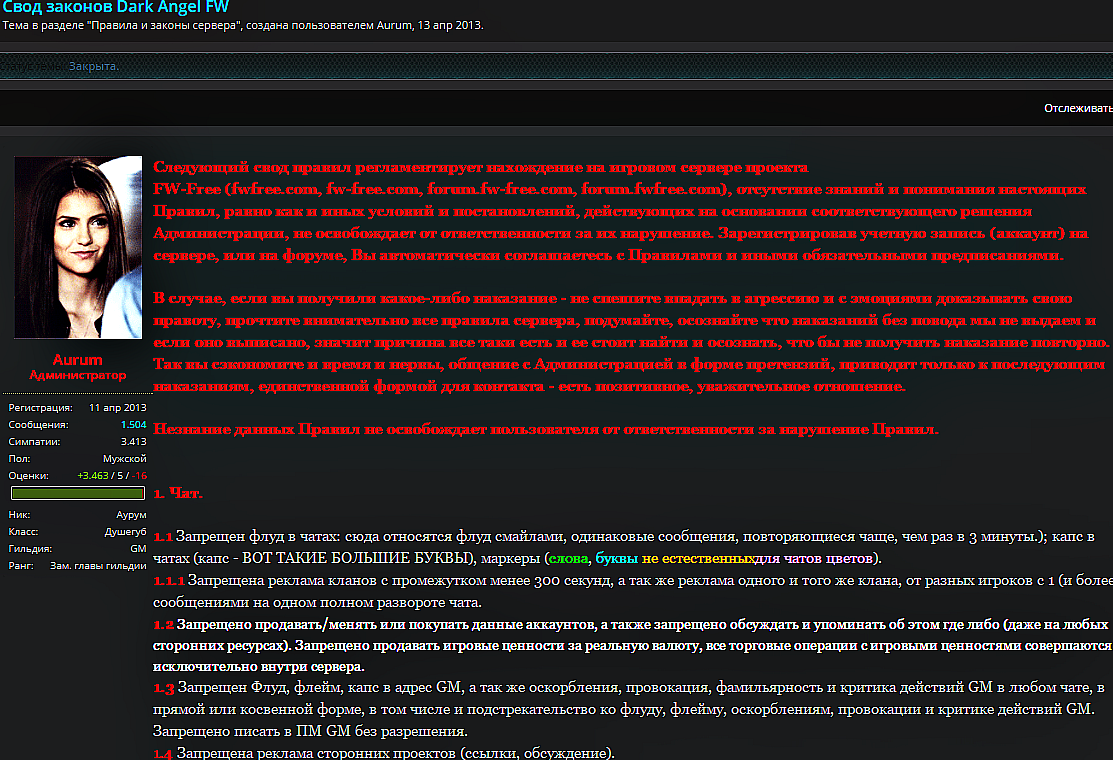Click the green word слова in rule 1.1

568,558
